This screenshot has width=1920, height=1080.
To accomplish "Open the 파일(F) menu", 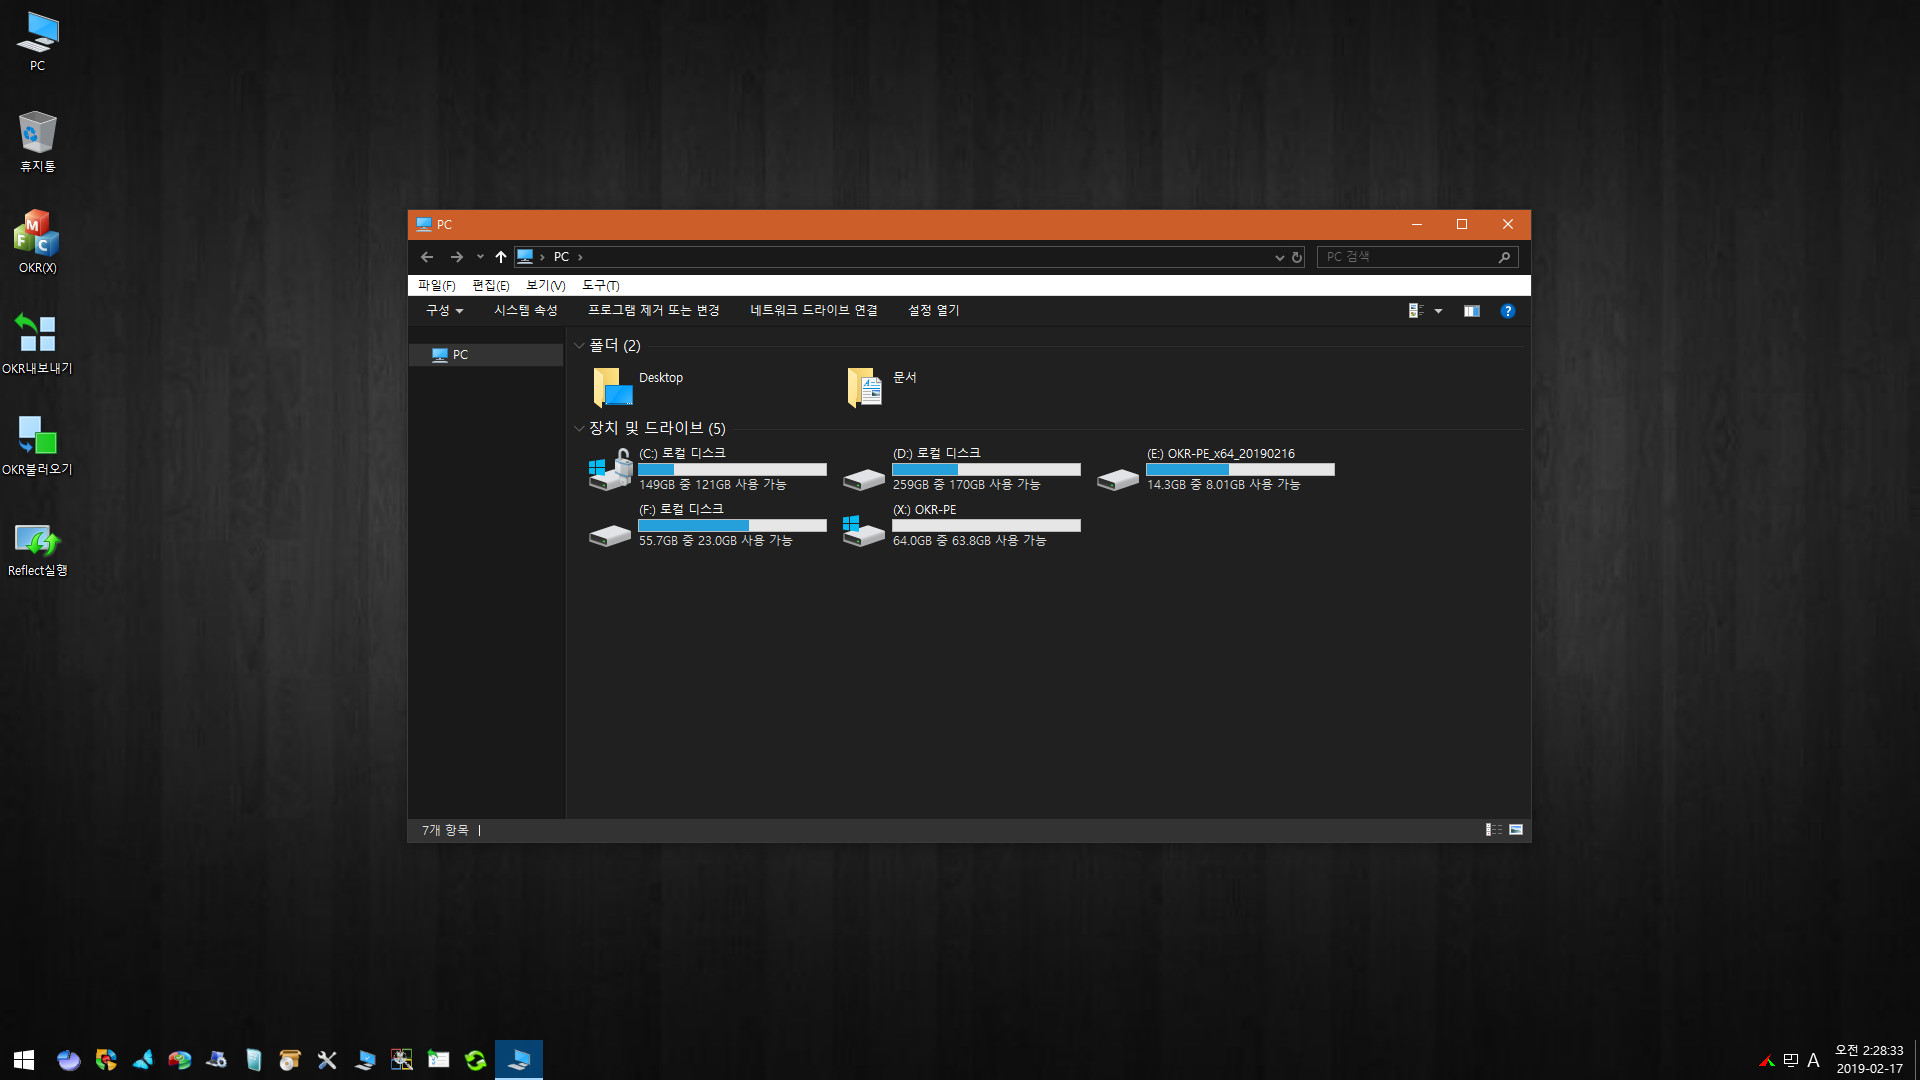I will click(437, 286).
